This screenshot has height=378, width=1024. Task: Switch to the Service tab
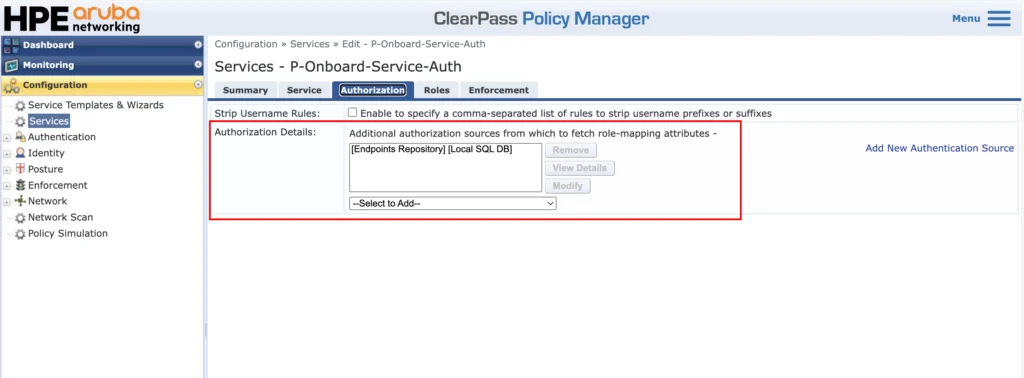pyautogui.click(x=304, y=90)
